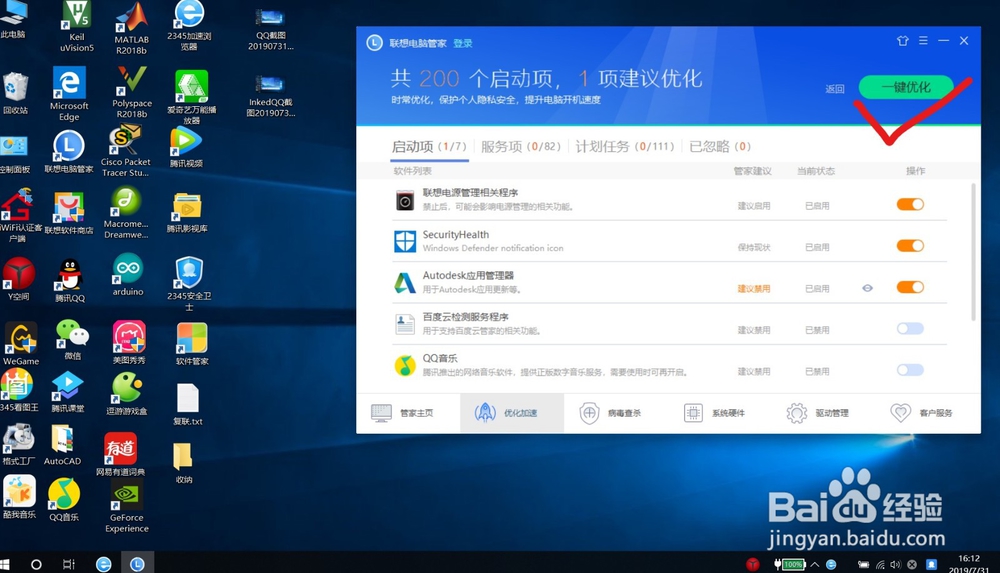This screenshot has width=1000, height=573.
Task: Switch to the 计划任务 tab
Action: click(625, 147)
